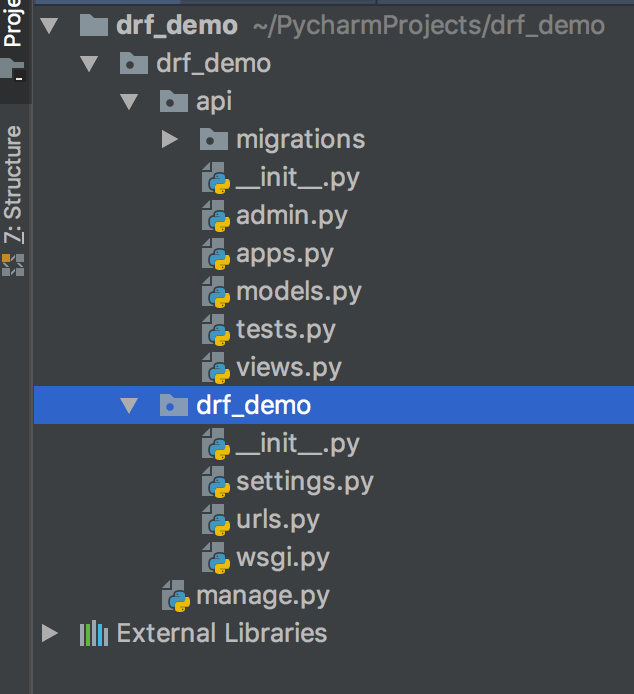This screenshot has width=634, height=694.
Task: Select apps.py file name
Action: click(285, 254)
